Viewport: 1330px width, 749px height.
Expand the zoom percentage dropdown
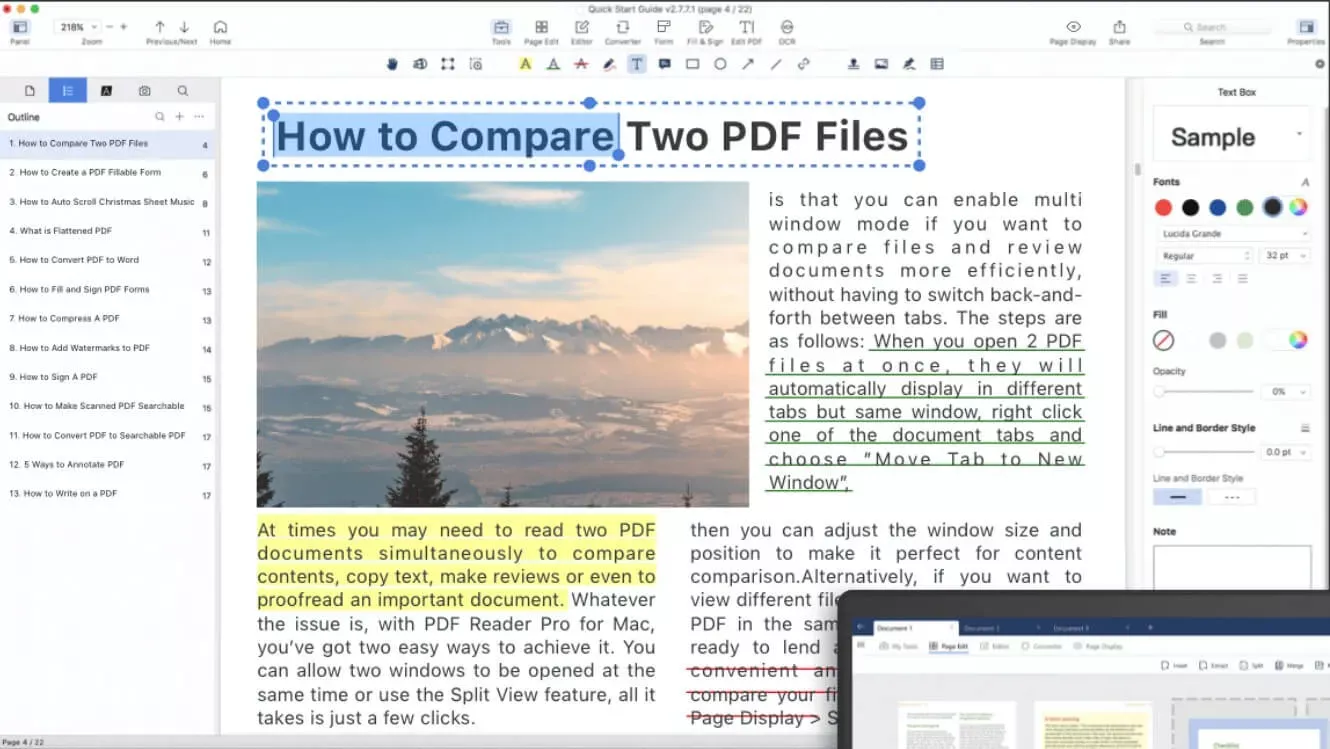(x=79, y=27)
